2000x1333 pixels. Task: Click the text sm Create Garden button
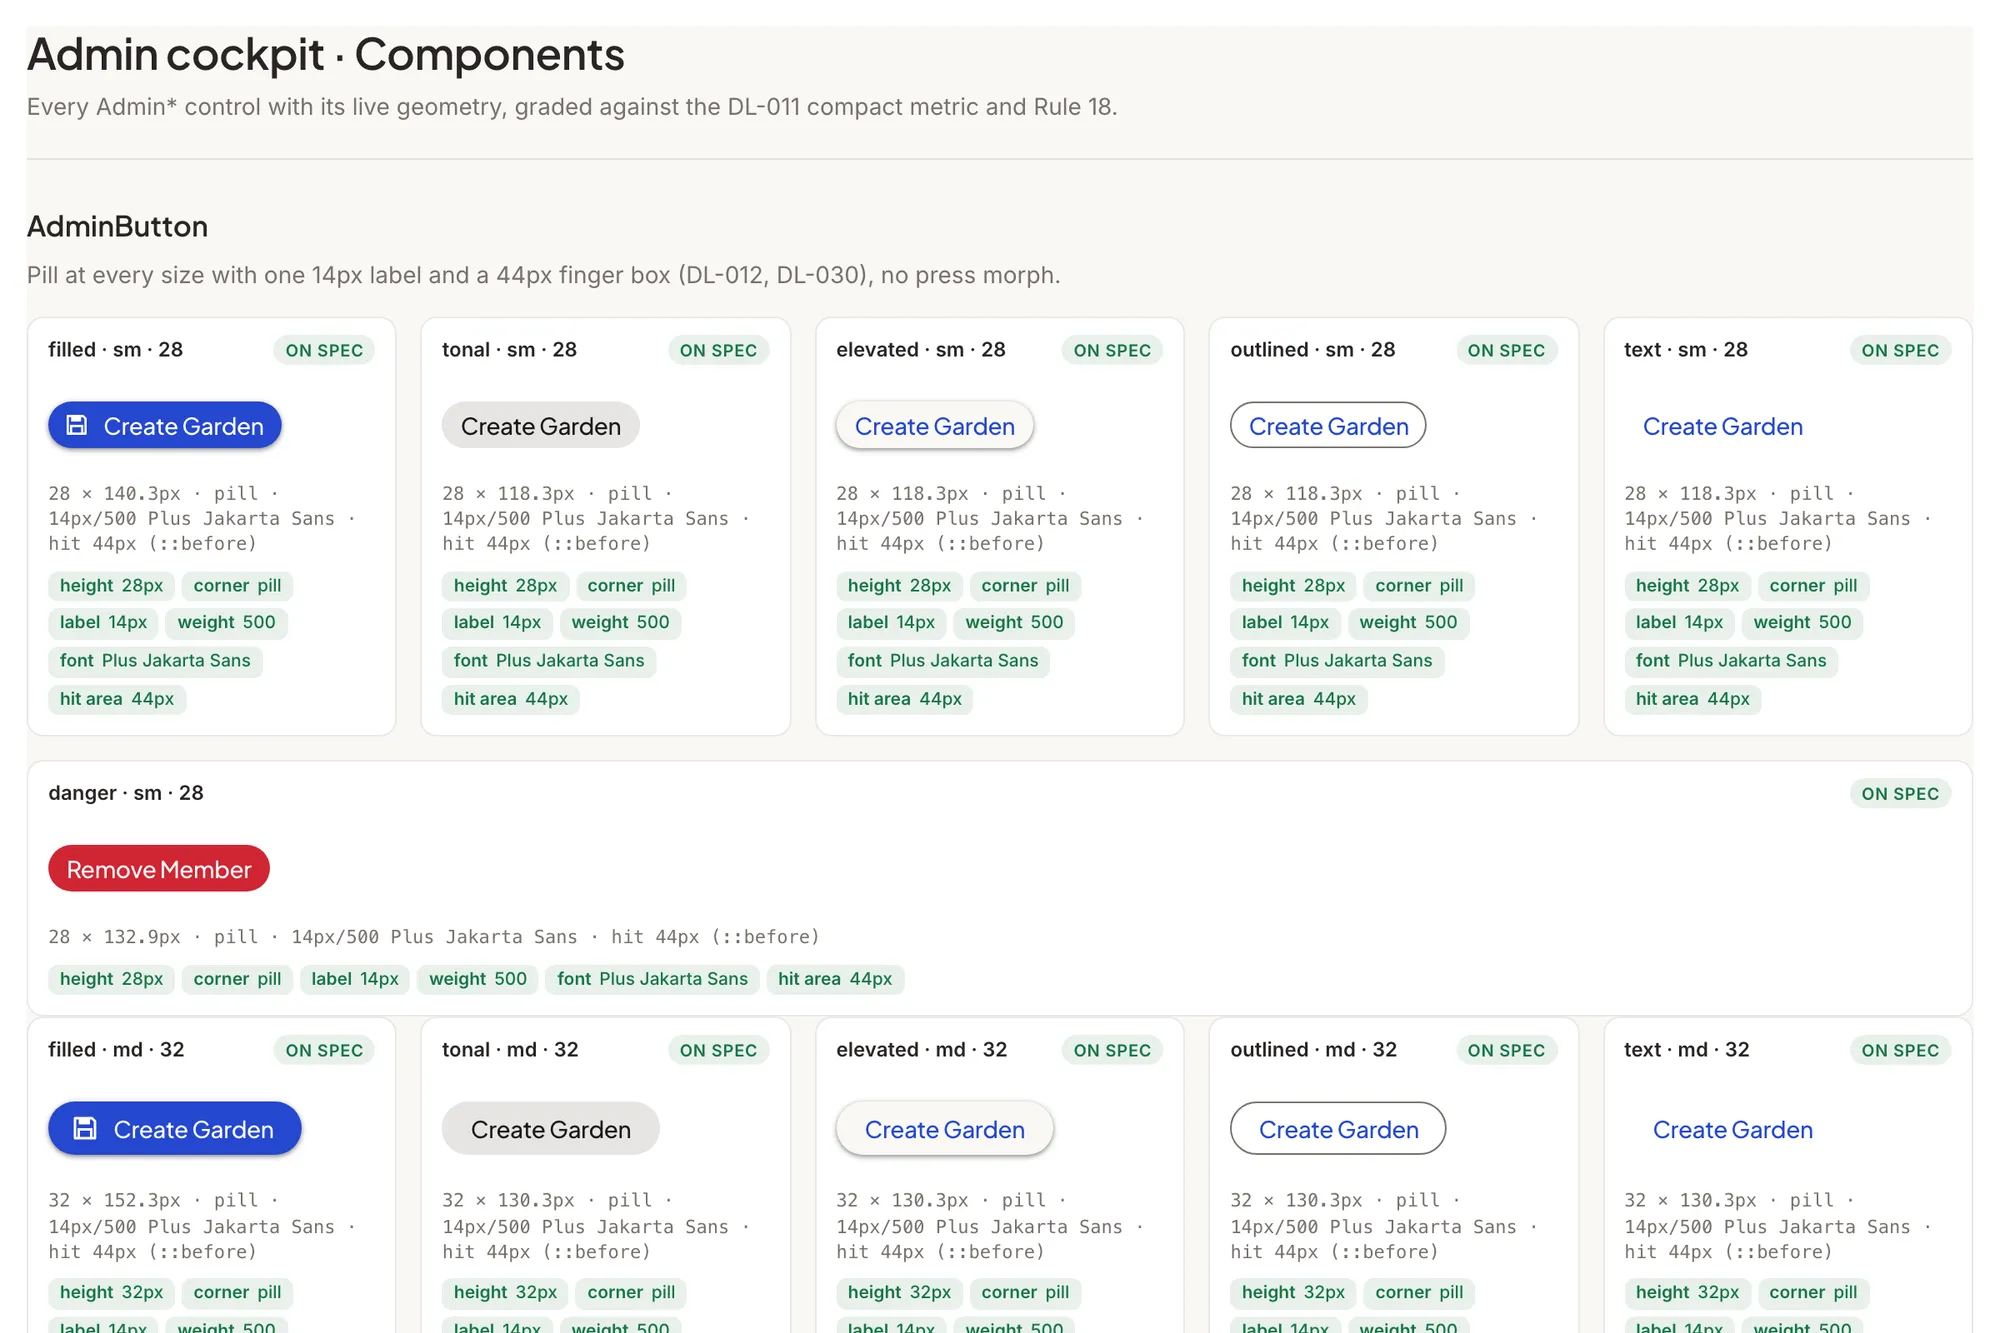1722,426
